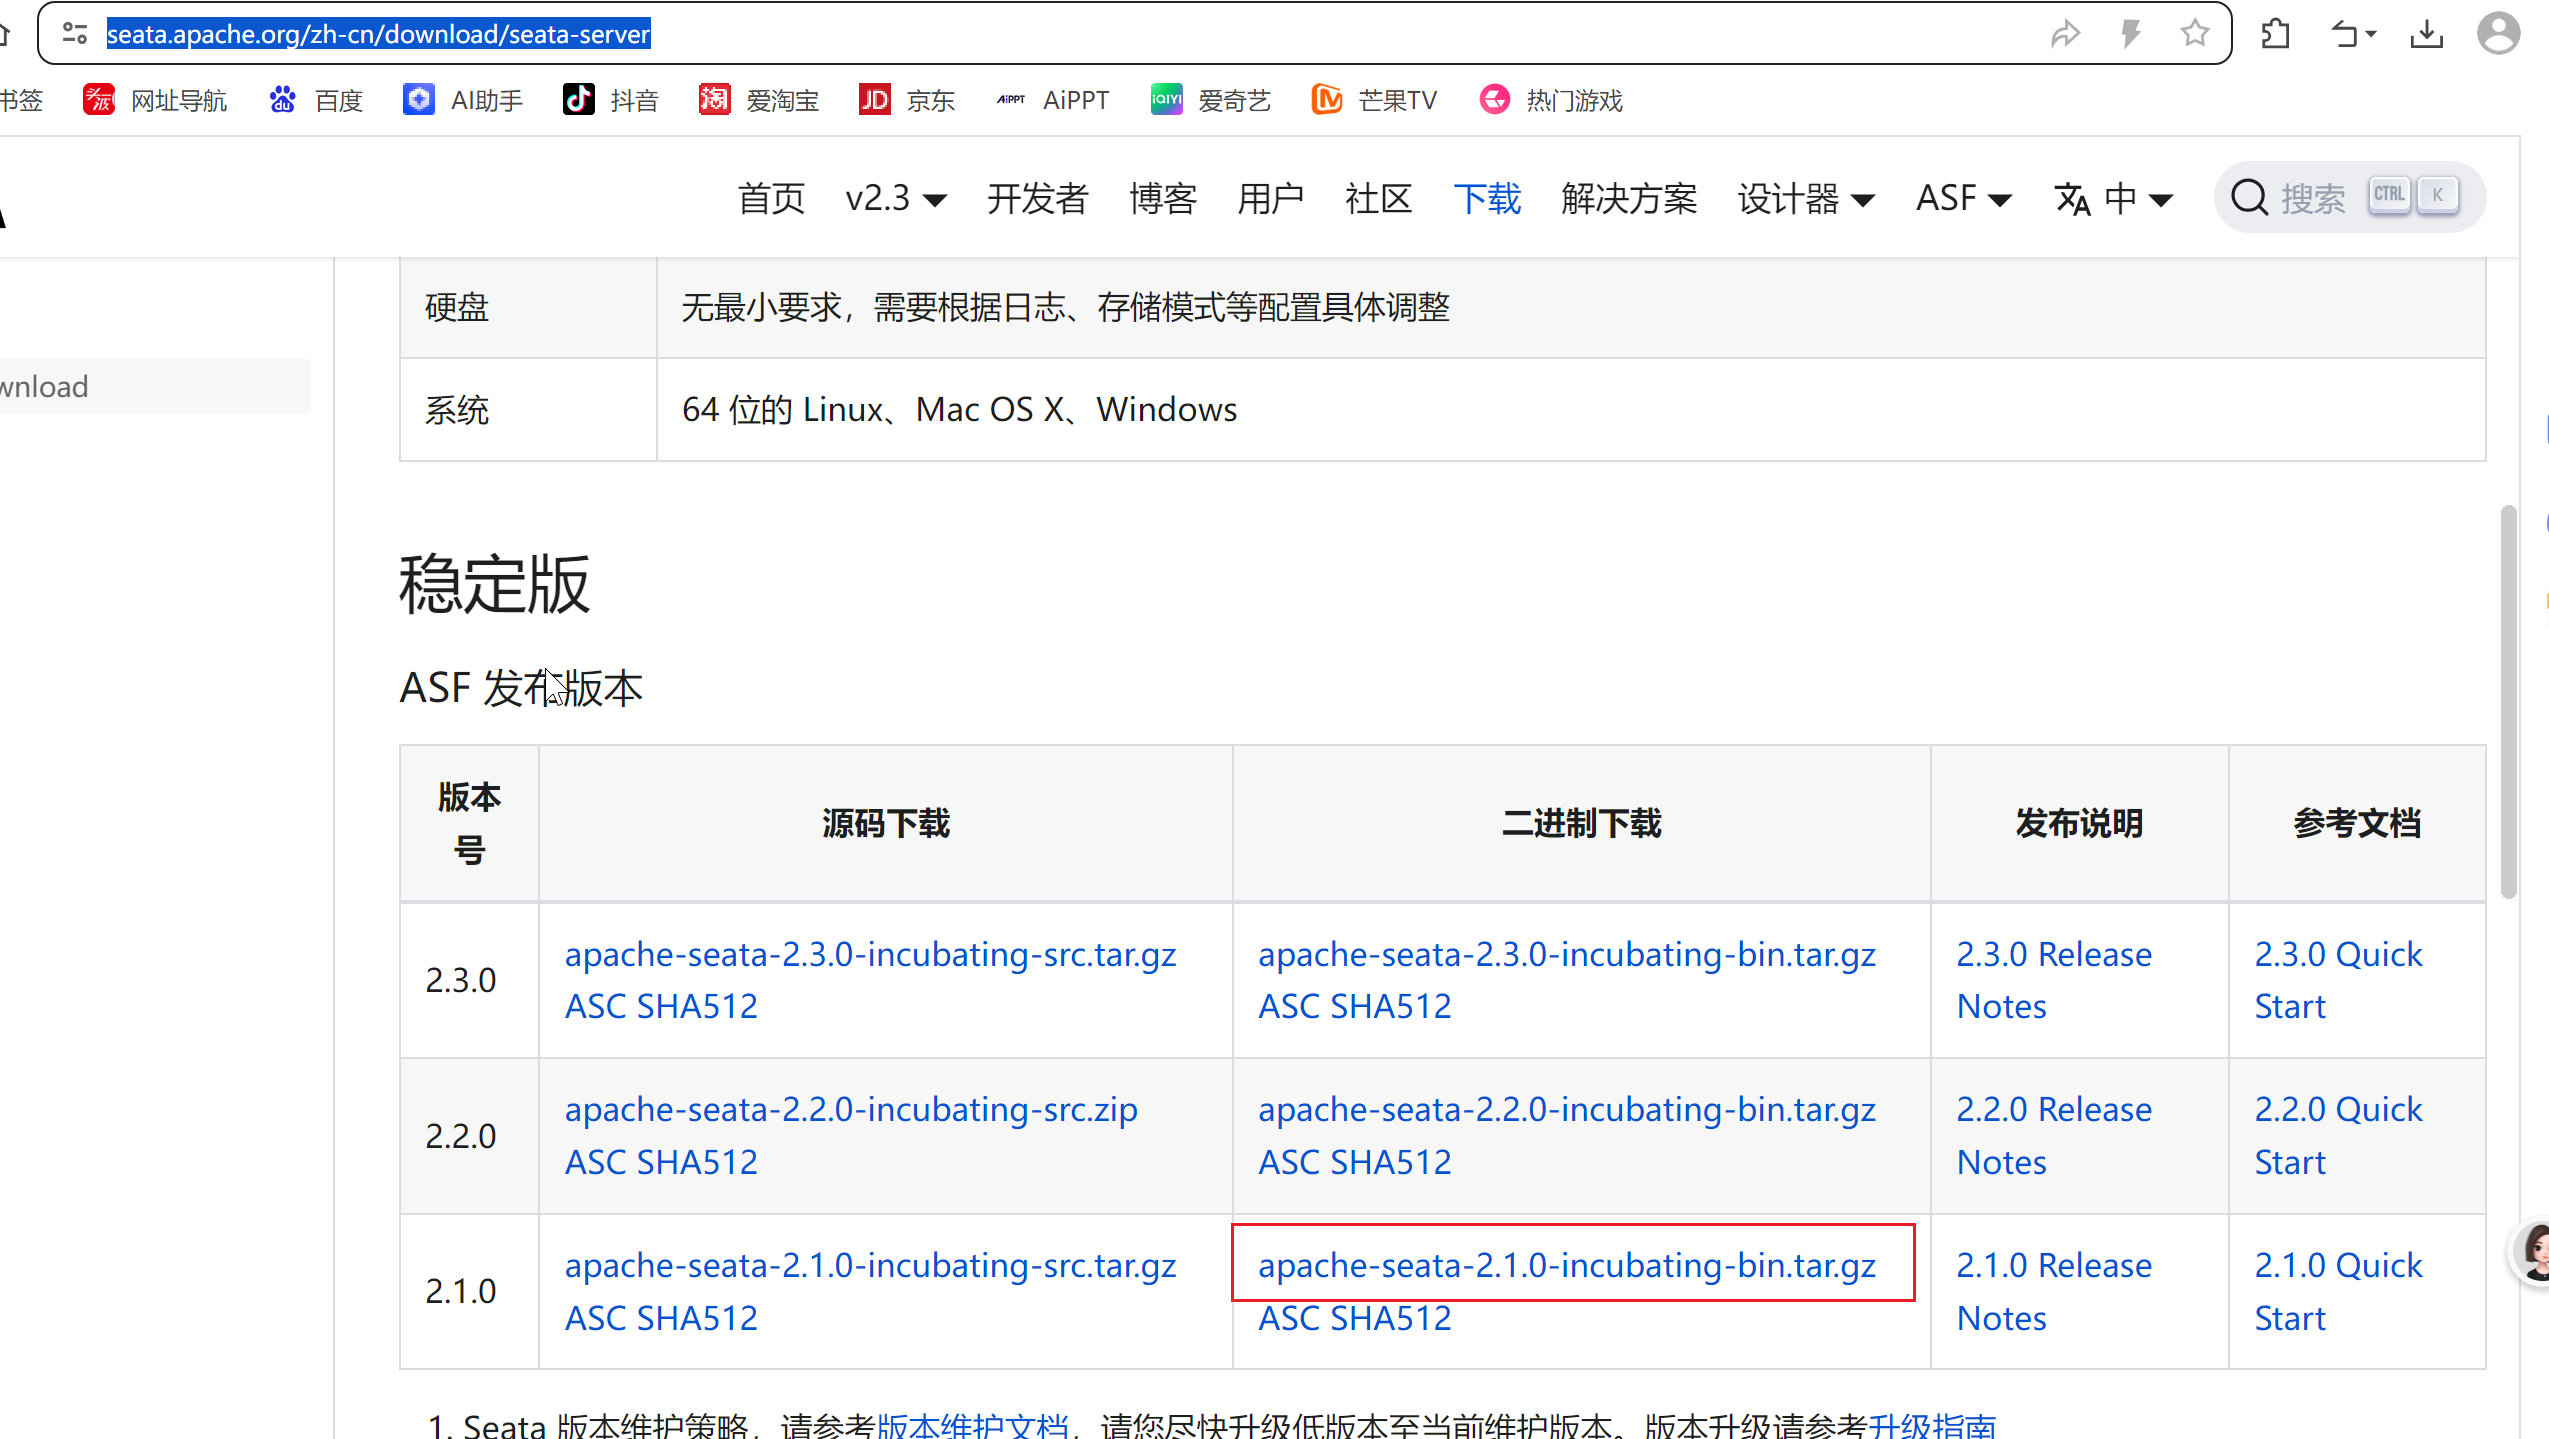Open 2.2.0 Quick Start
Image resolution: width=2549 pixels, height=1439 pixels.
tap(2338, 1136)
